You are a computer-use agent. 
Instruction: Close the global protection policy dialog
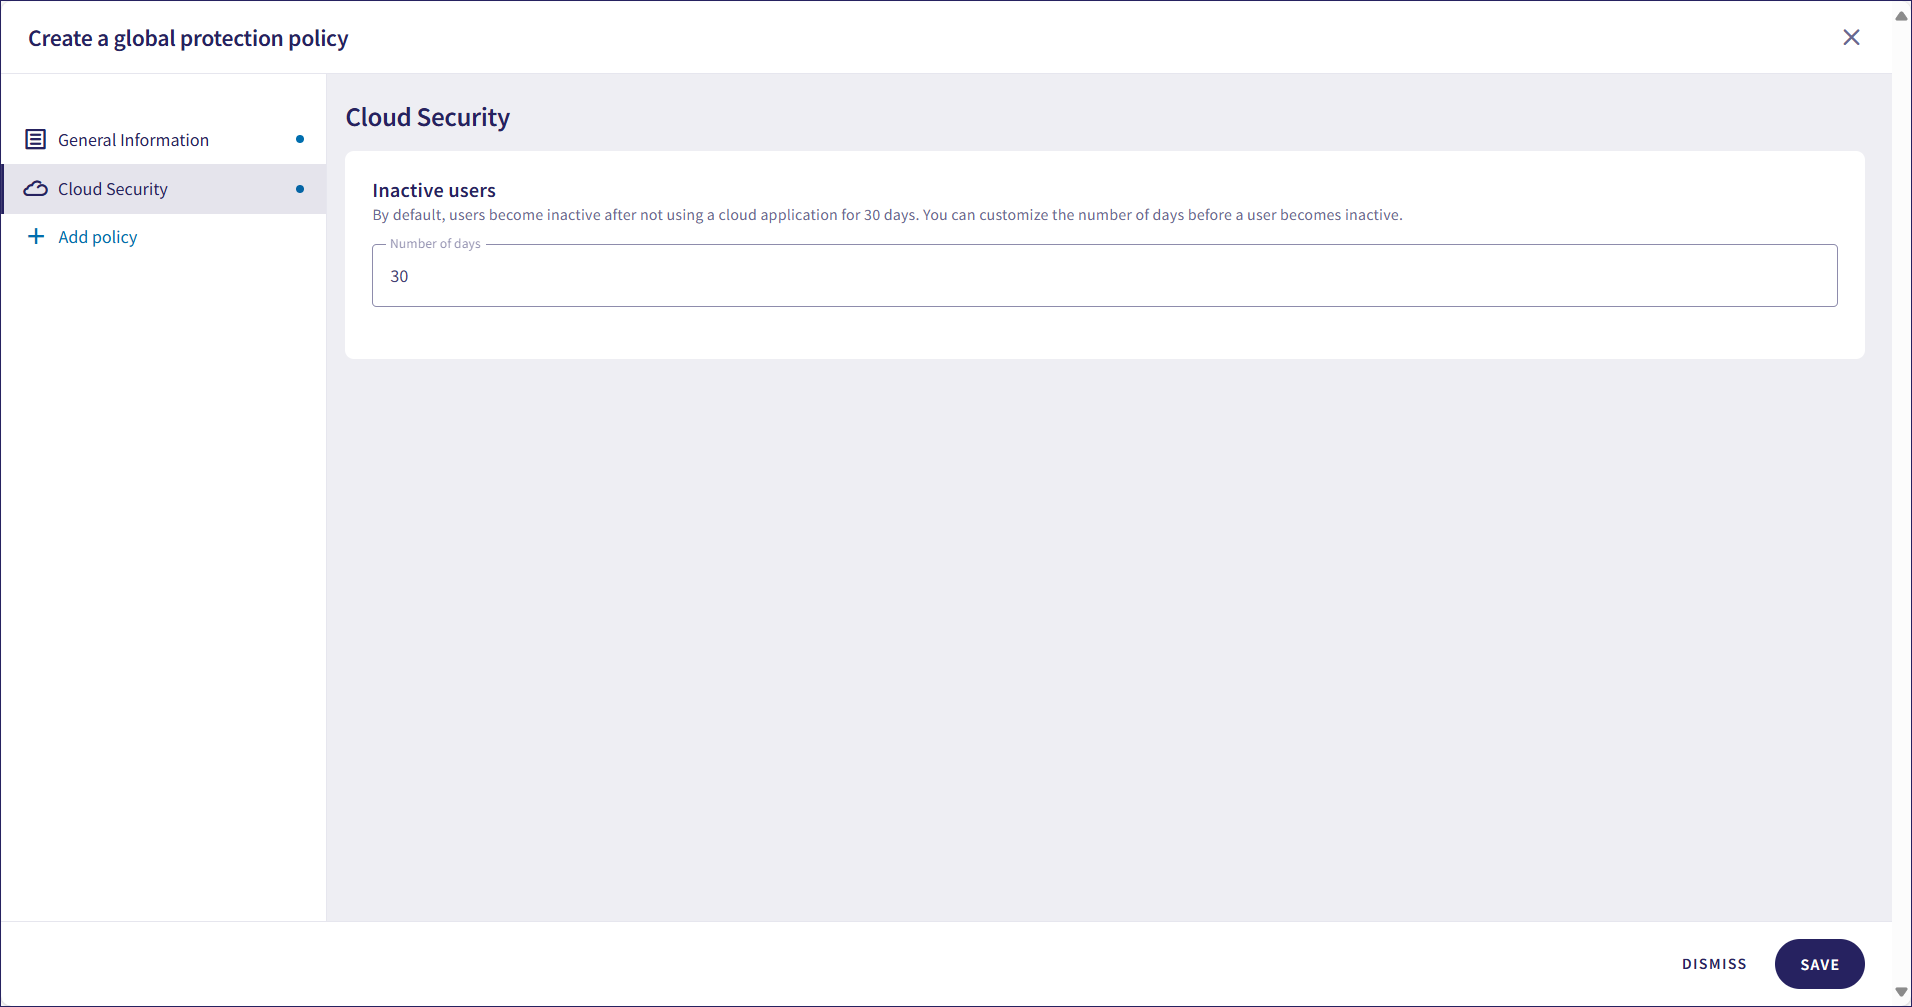[1851, 38]
